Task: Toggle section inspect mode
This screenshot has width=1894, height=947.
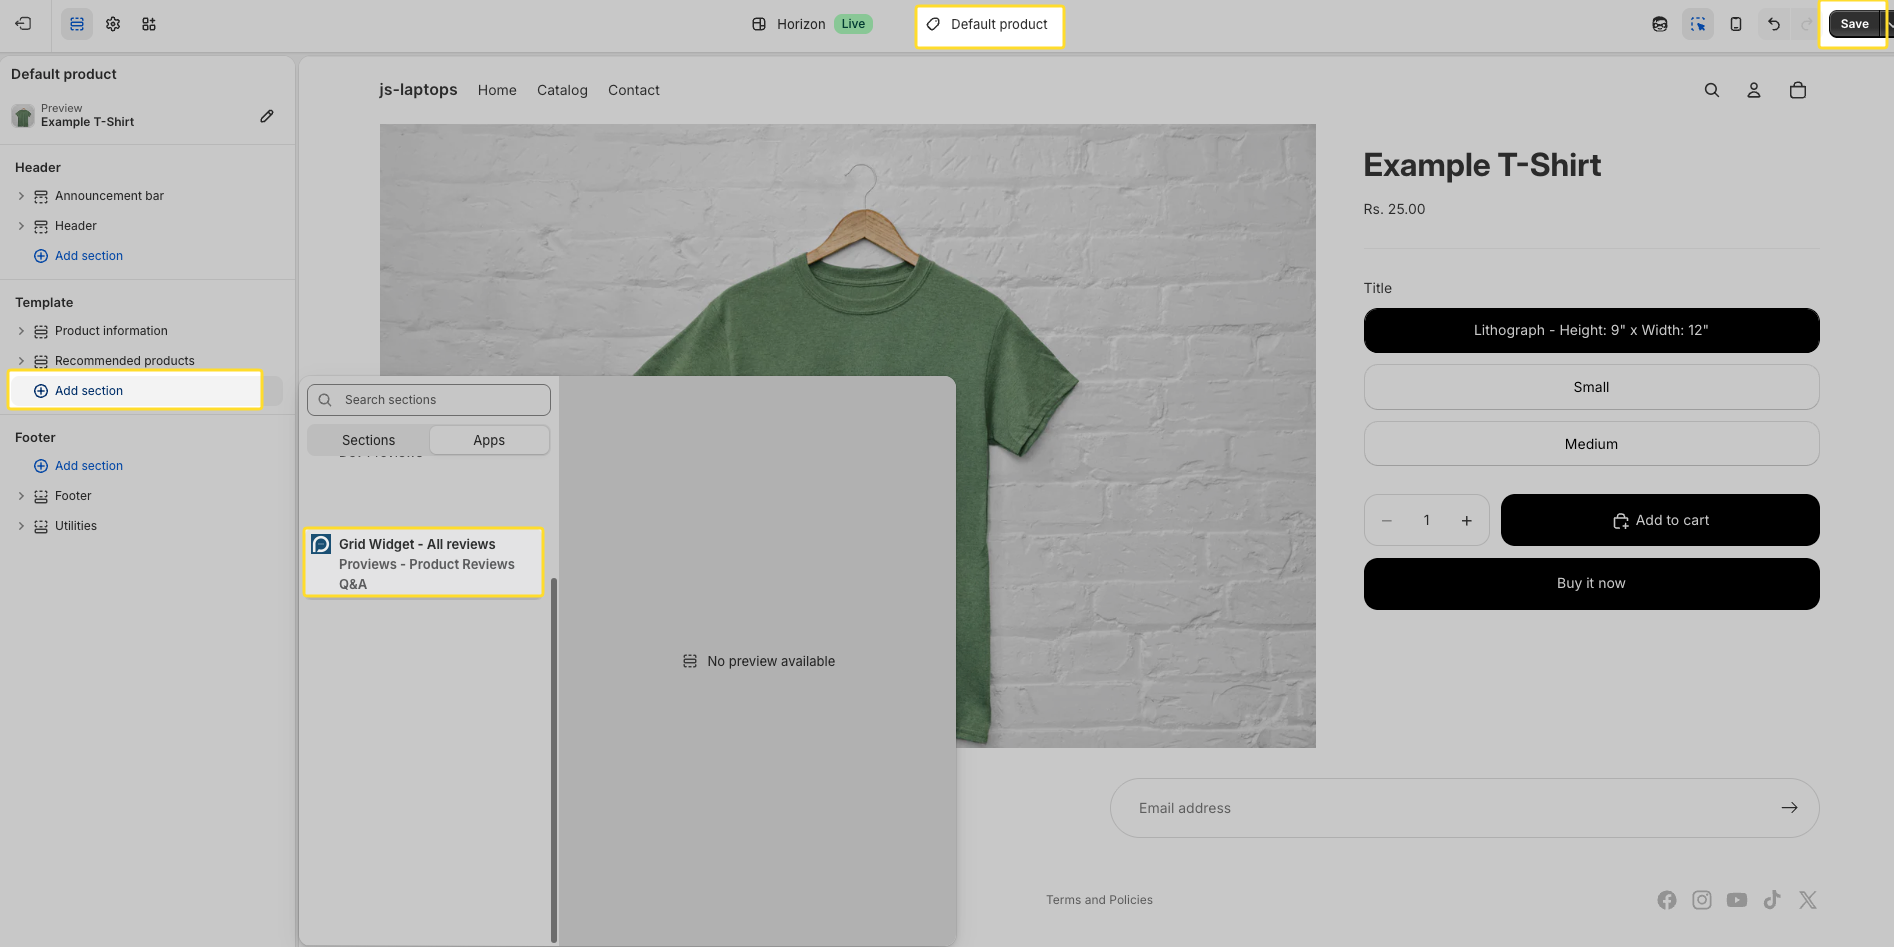Action: [x=1698, y=23]
